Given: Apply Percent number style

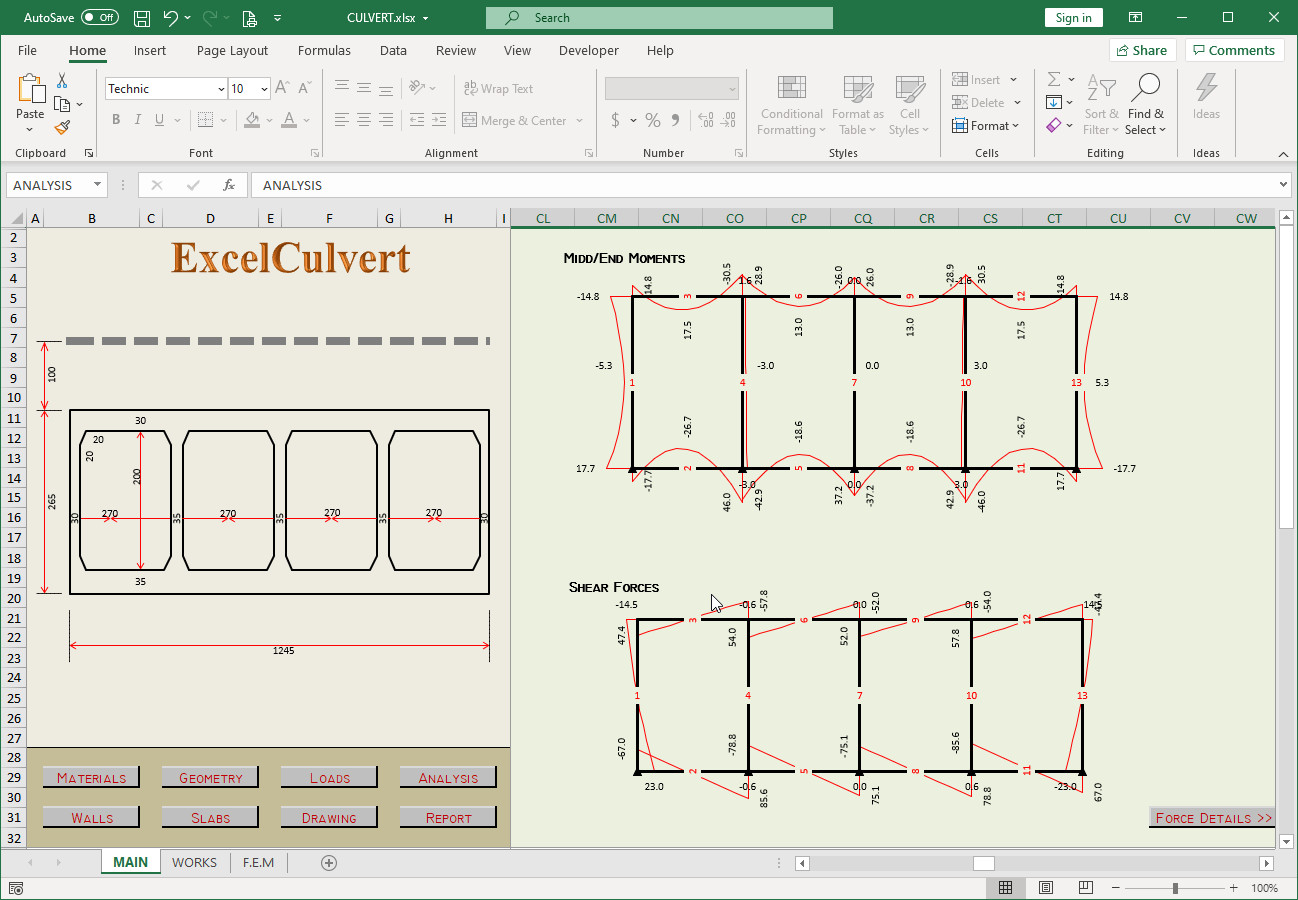Looking at the screenshot, I should 651,120.
